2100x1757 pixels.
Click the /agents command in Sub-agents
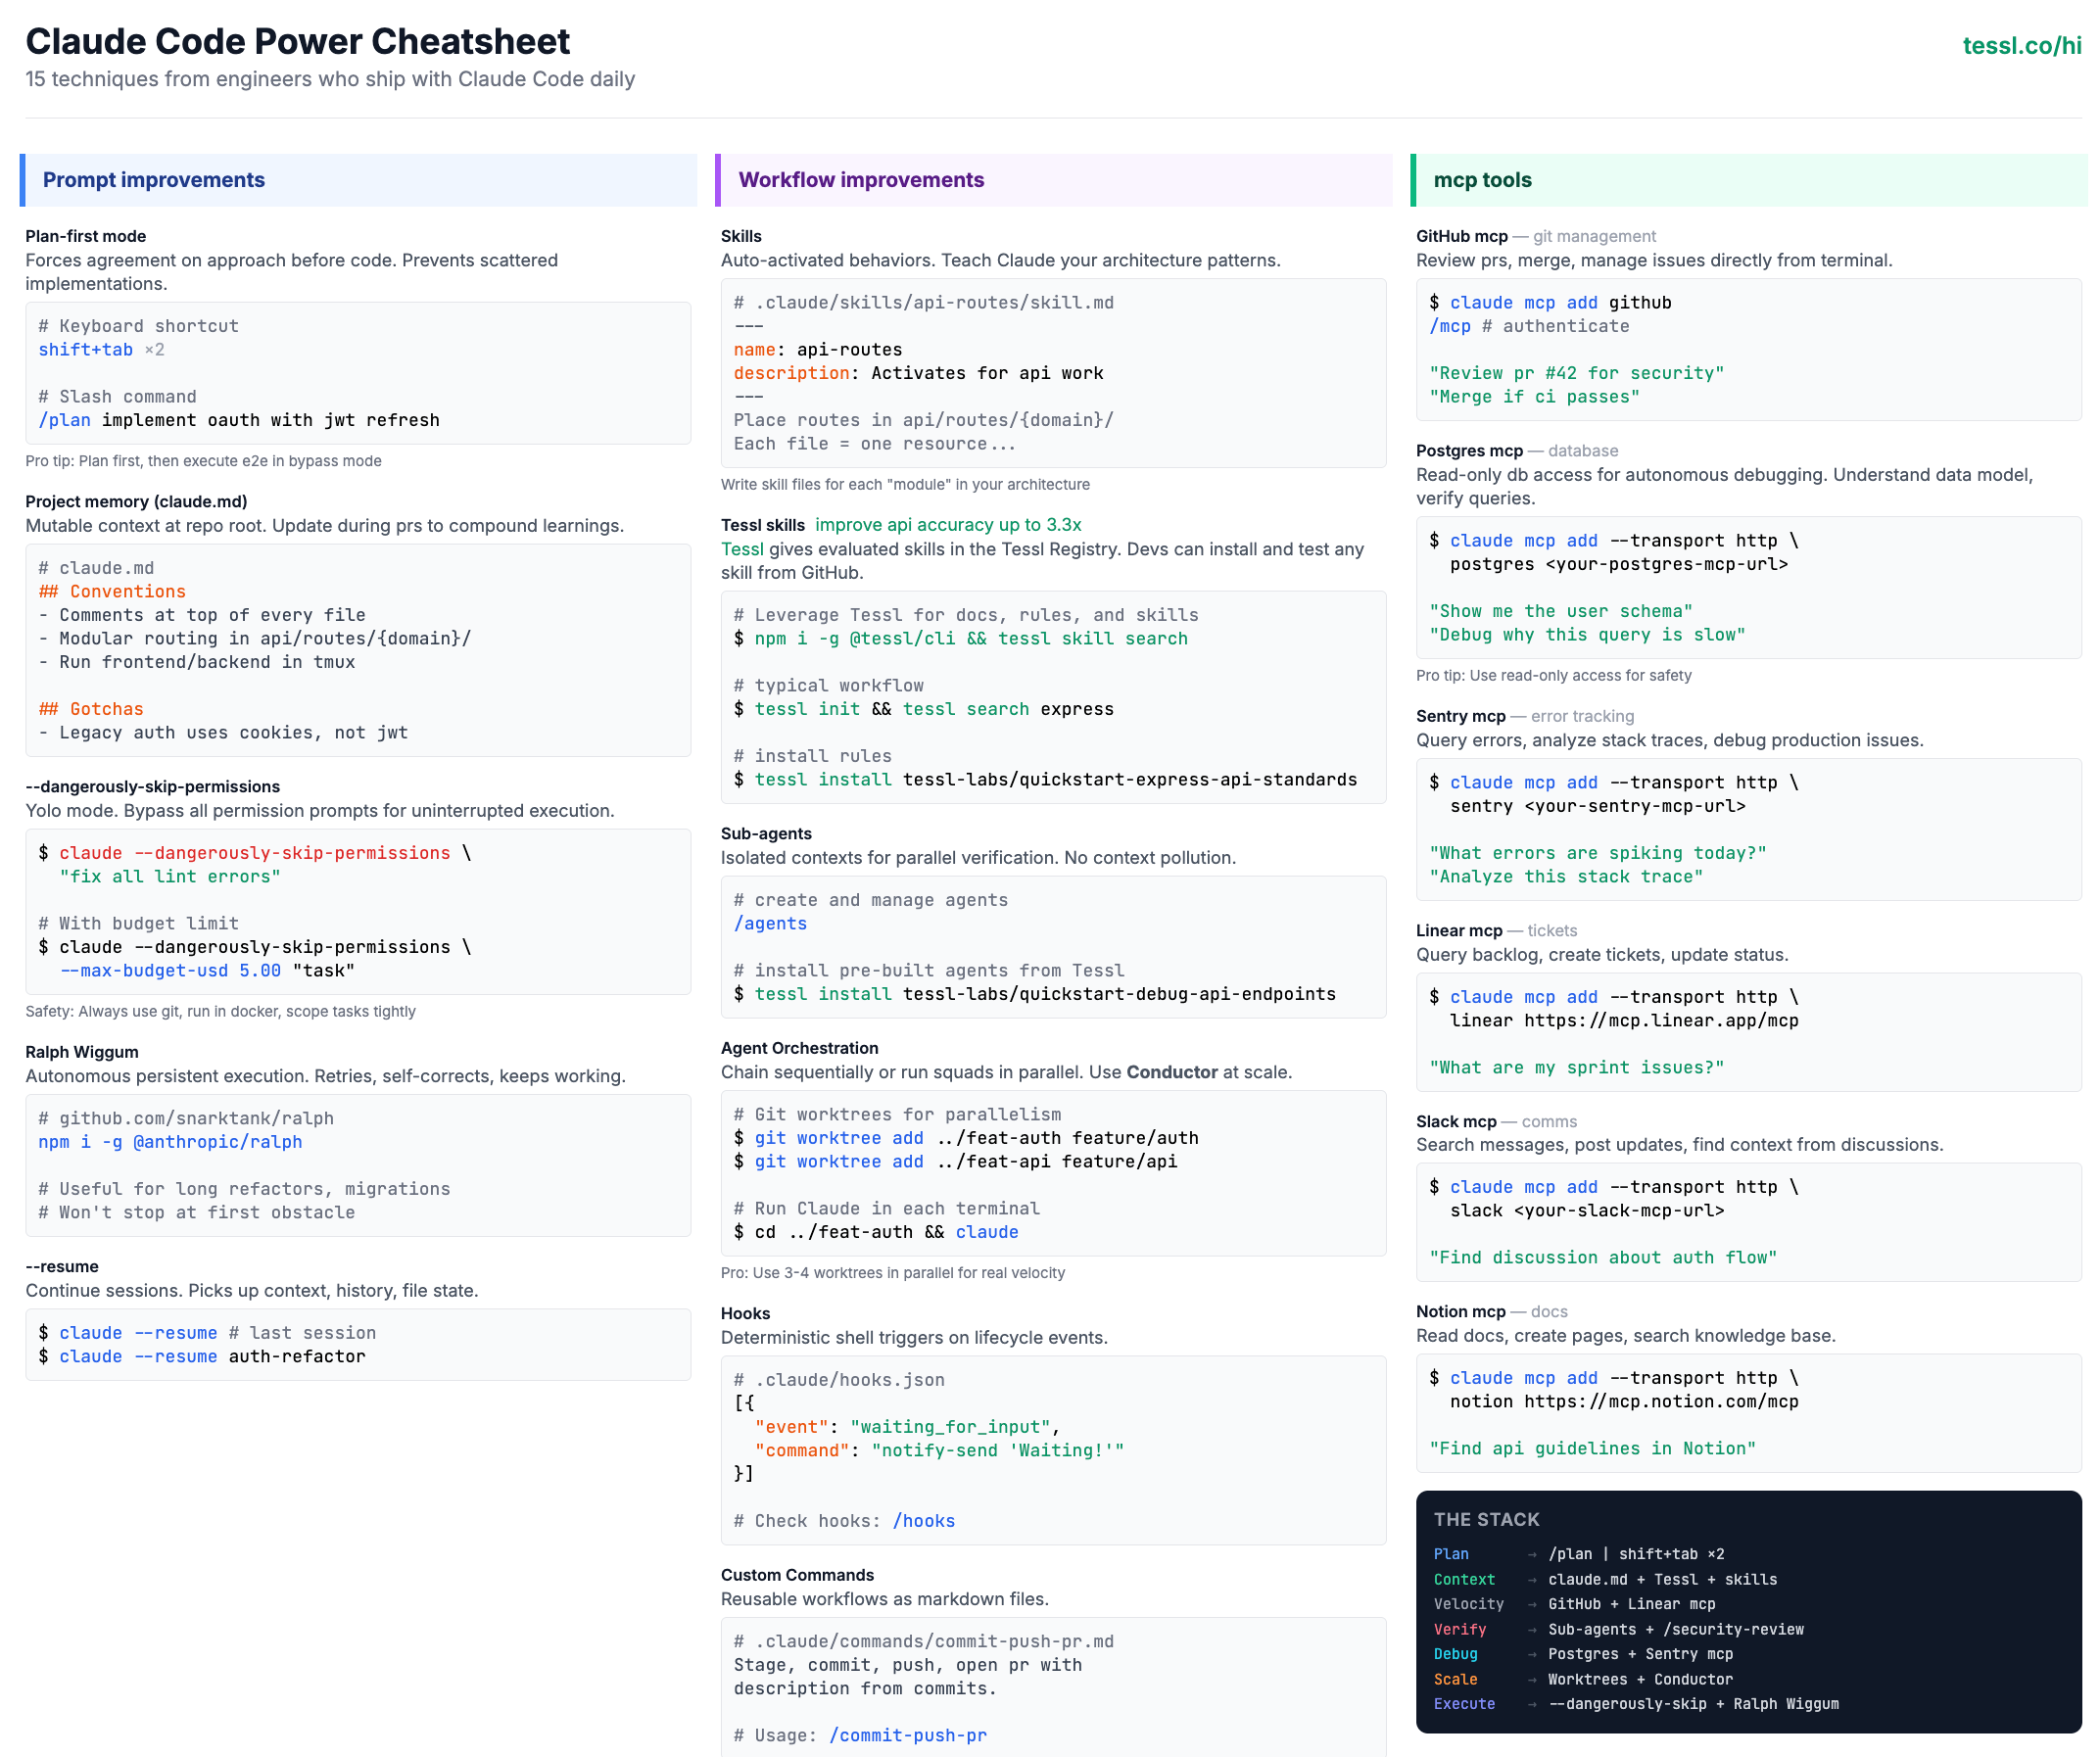tap(770, 923)
